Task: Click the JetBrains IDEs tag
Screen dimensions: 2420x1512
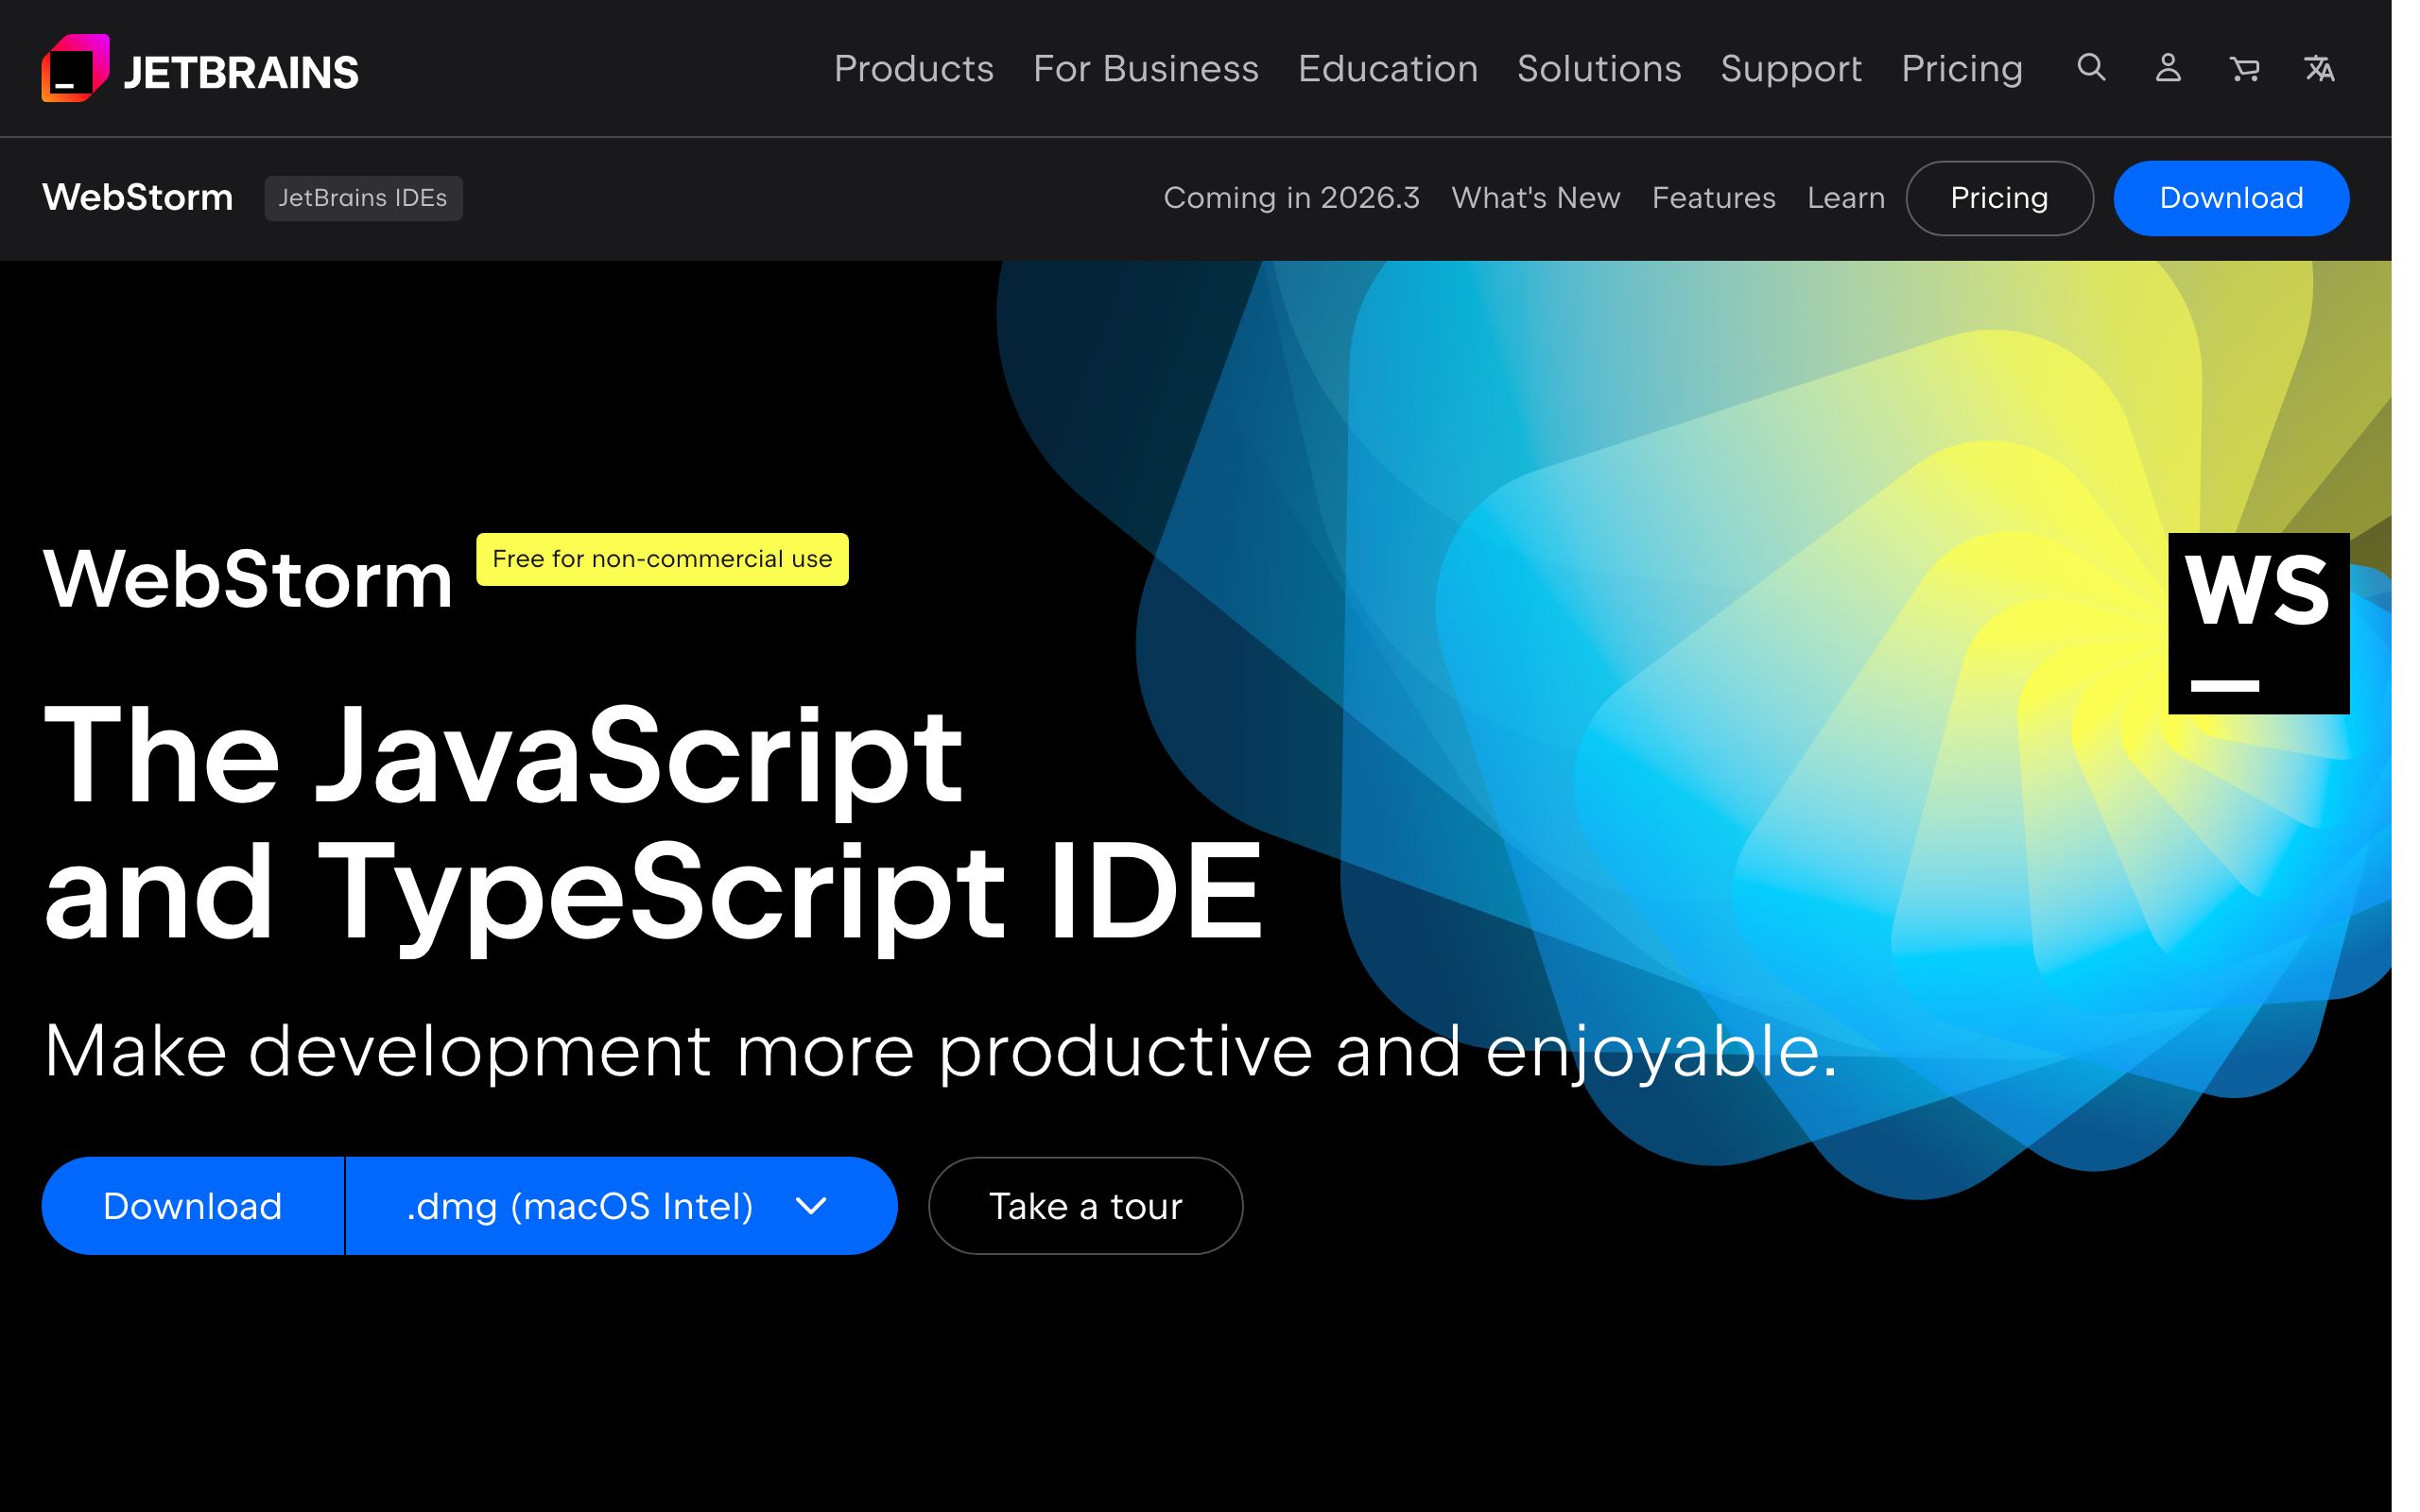Action: [363, 198]
